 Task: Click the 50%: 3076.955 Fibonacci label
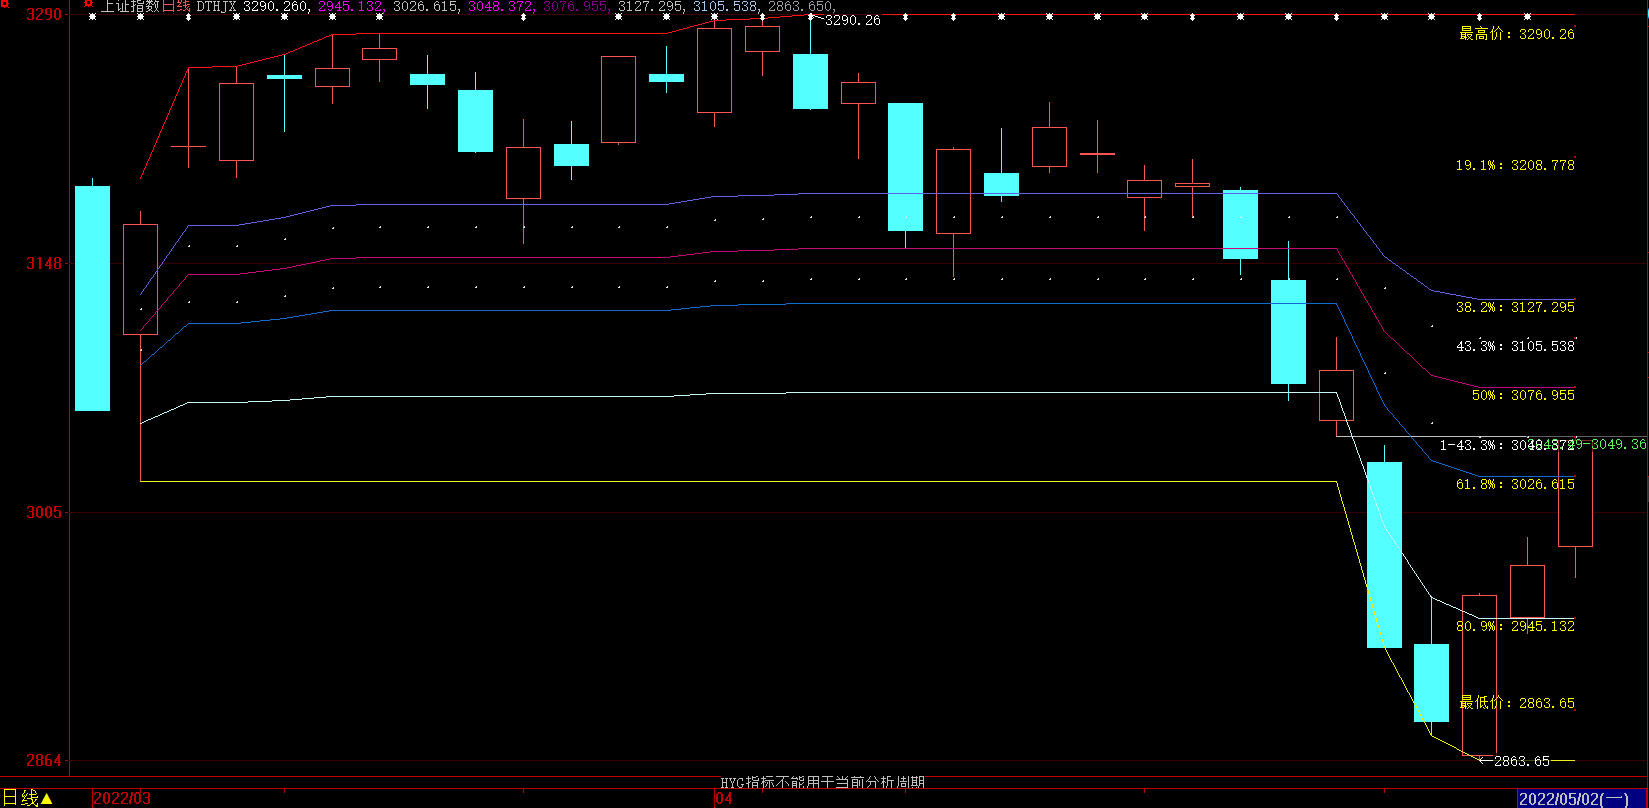(1523, 395)
